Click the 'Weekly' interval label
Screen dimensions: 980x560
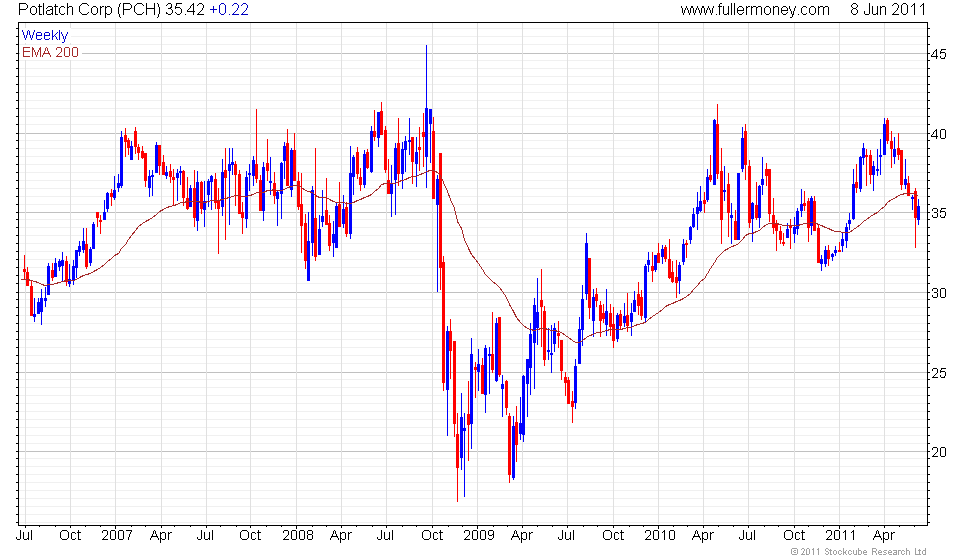pos(44,36)
